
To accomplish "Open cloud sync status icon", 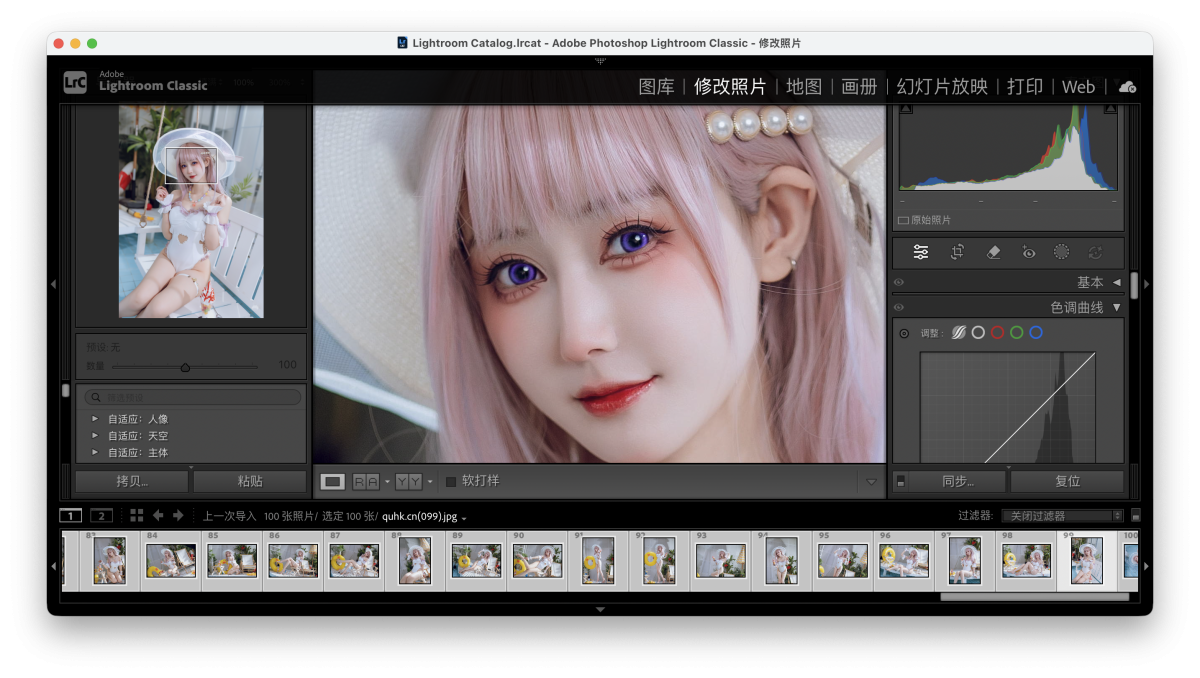I will [1128, 87].
